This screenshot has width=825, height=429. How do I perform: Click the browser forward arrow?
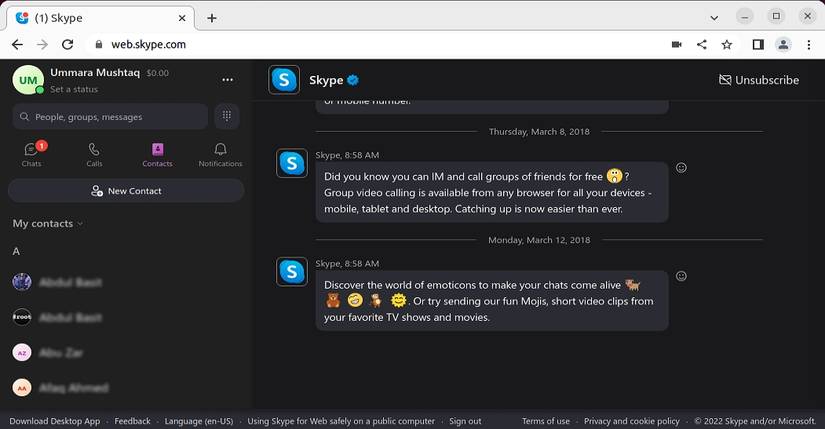point(43,45)
